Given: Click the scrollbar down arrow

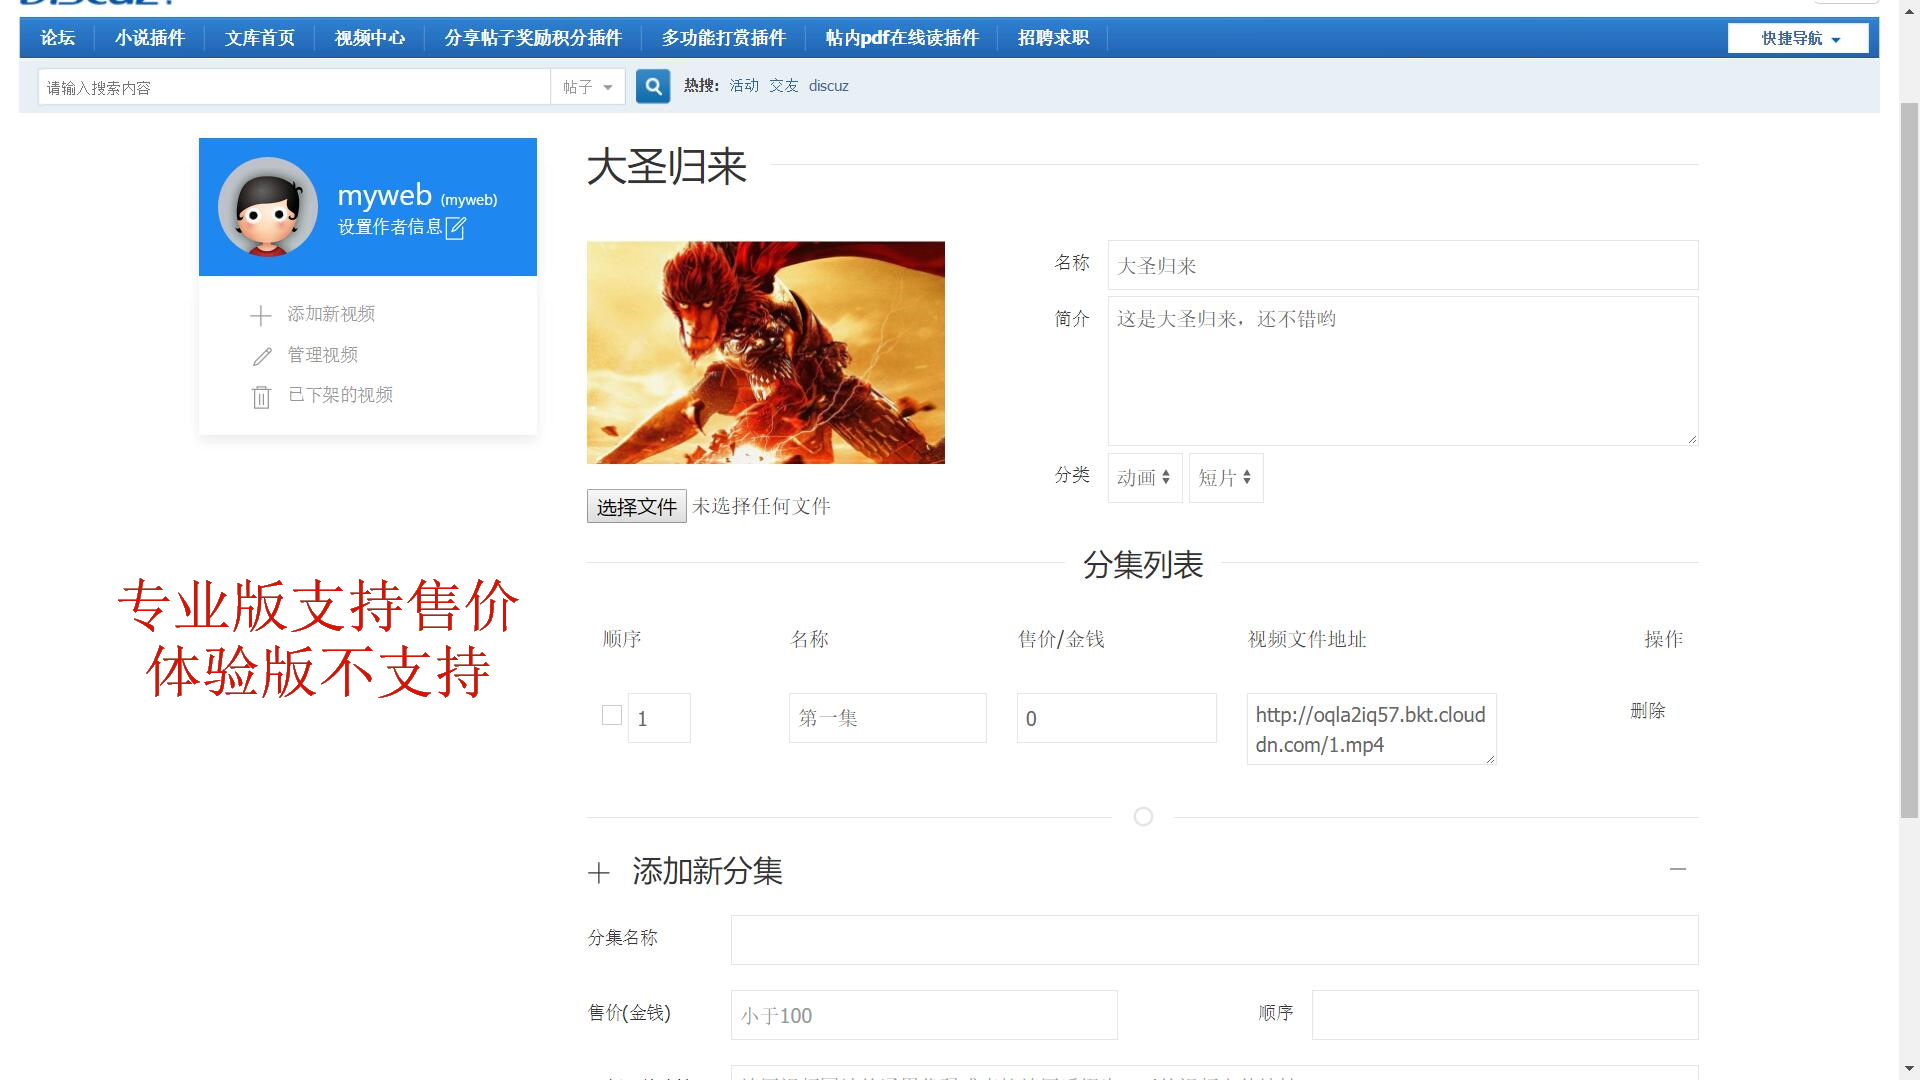Looking at the screenshot, I should [x=1909, y=1069].
